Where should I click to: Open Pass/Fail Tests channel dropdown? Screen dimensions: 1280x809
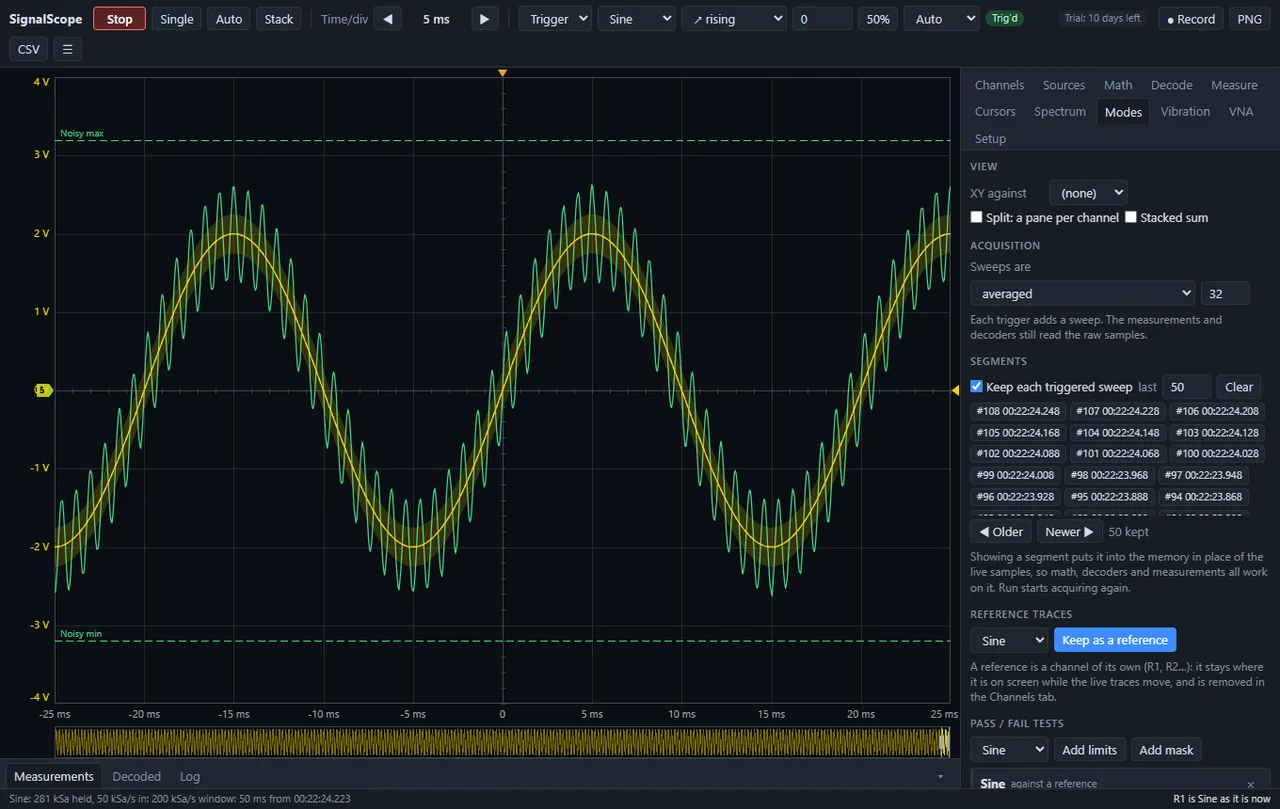click(1009, 750)
